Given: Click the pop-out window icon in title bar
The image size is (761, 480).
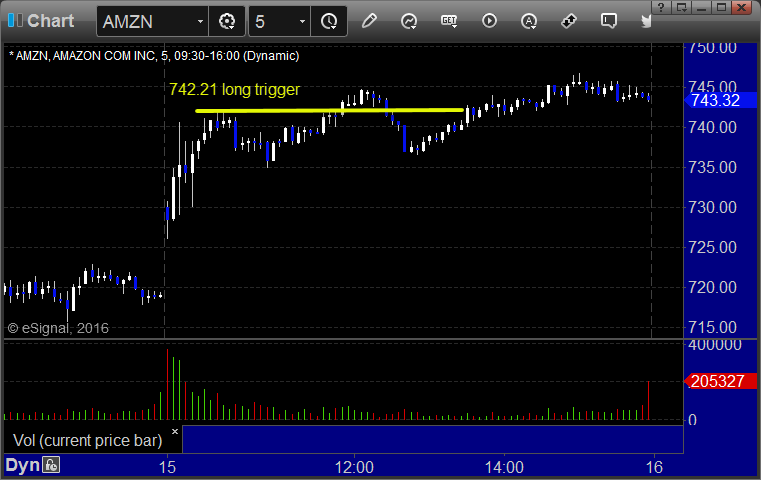Looking at the screenshot, I should [x=681, y=7].
